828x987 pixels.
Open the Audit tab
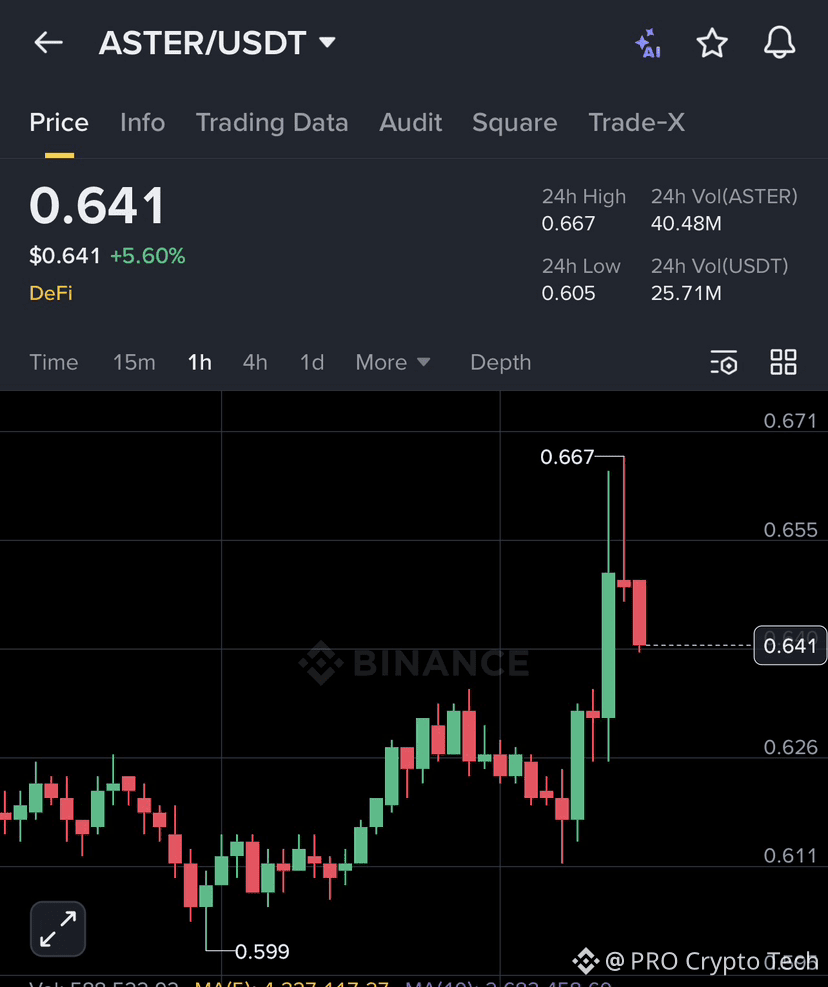pos(410,122)
